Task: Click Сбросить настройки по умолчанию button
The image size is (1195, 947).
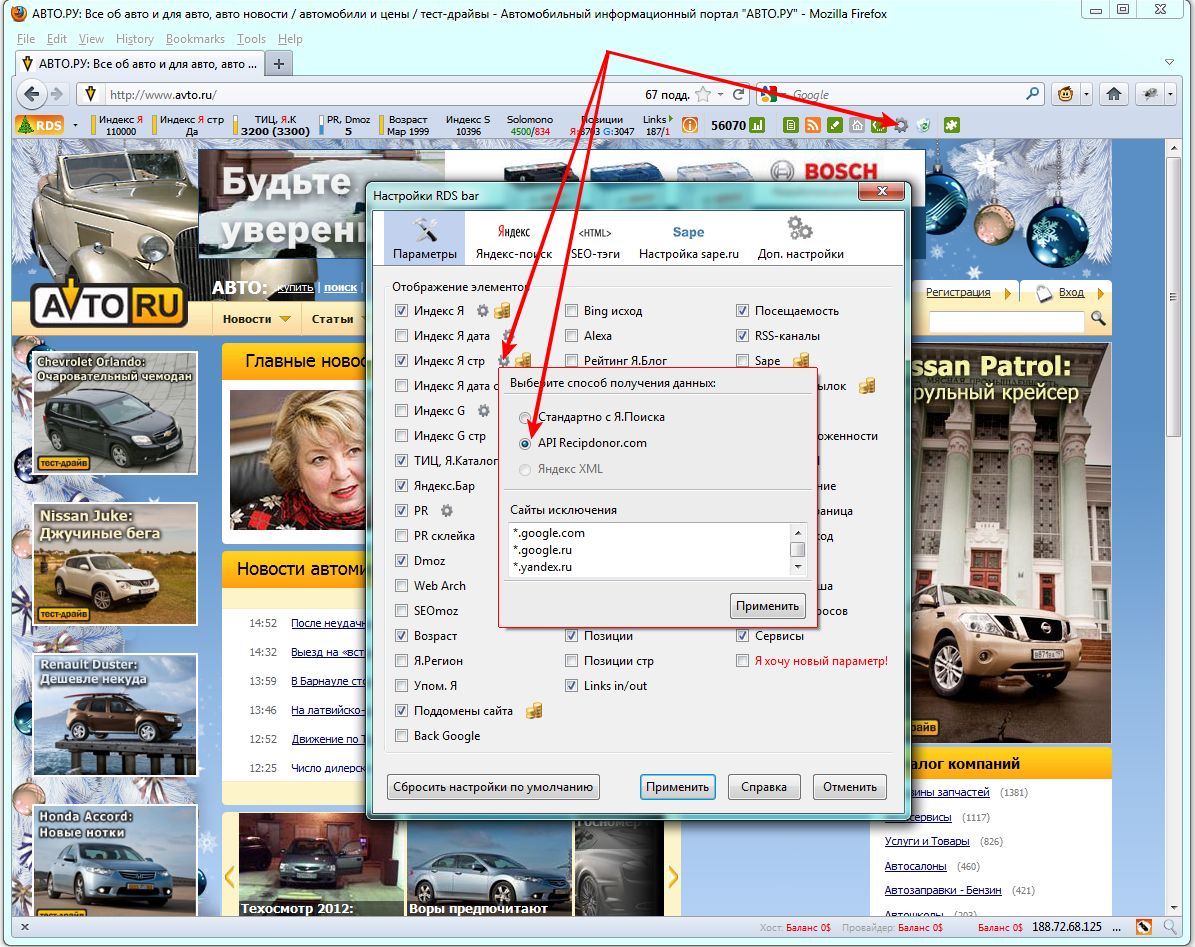Action: (x=493, y=786)
